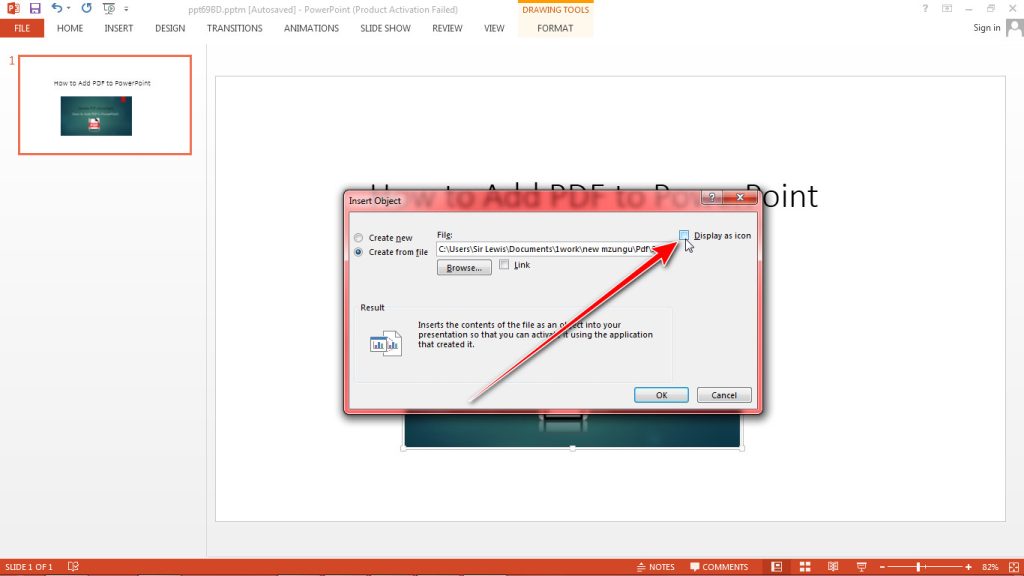Start slideshow from beginning via Quick Access toolbar
1024x576 pixels.
click(x=108, y=8)
